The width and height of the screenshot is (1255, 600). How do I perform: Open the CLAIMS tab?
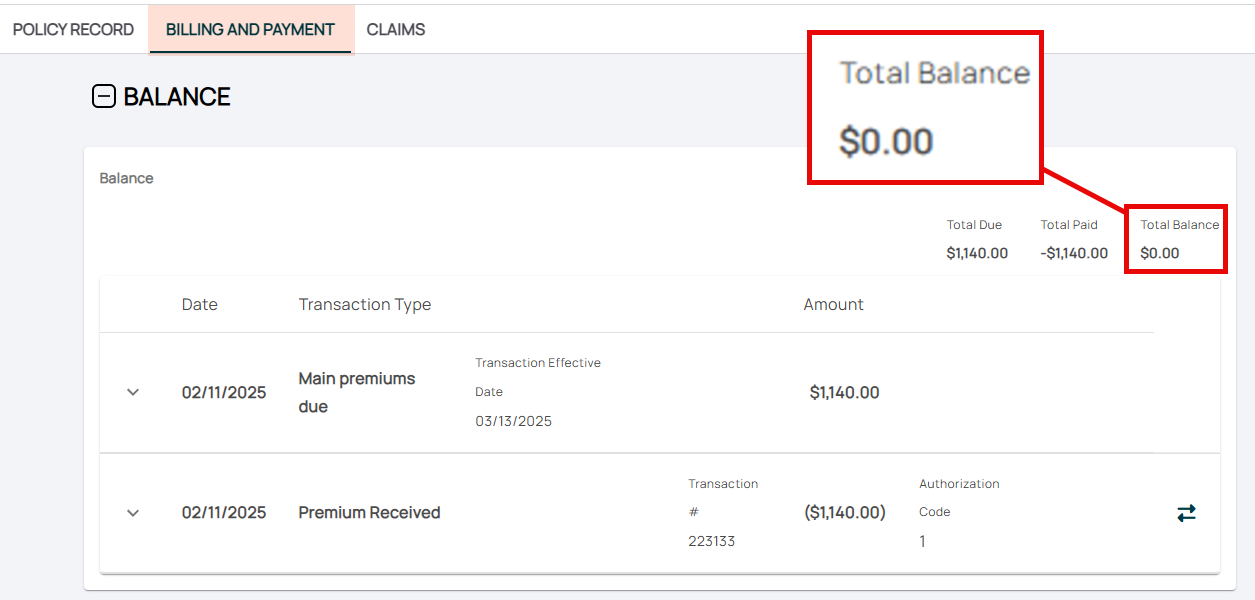coord(396,30)
